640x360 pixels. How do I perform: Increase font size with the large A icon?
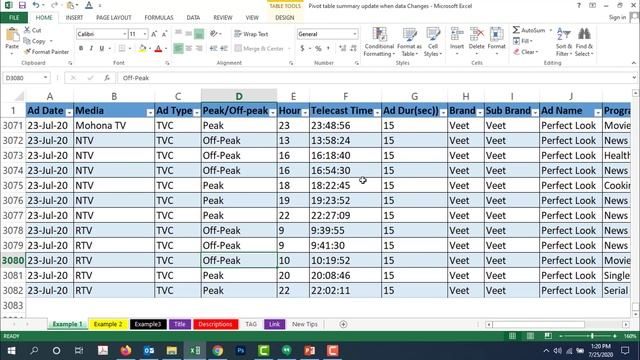[x=154, y=34]
